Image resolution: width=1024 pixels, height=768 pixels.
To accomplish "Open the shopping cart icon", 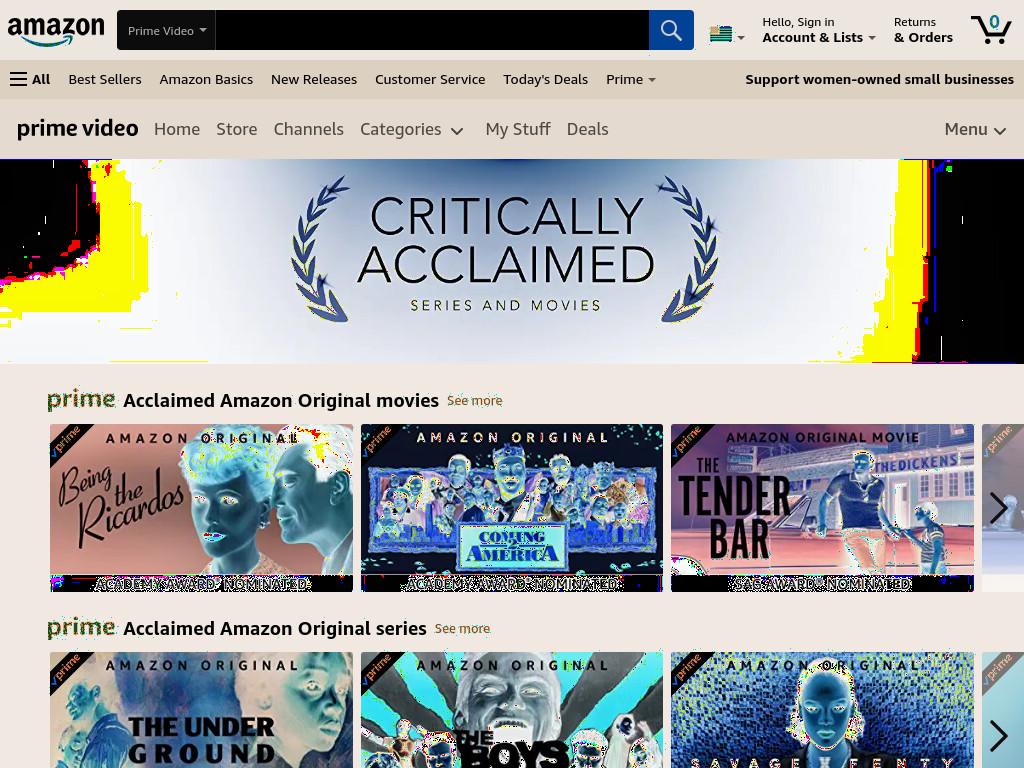I will 991,29.
